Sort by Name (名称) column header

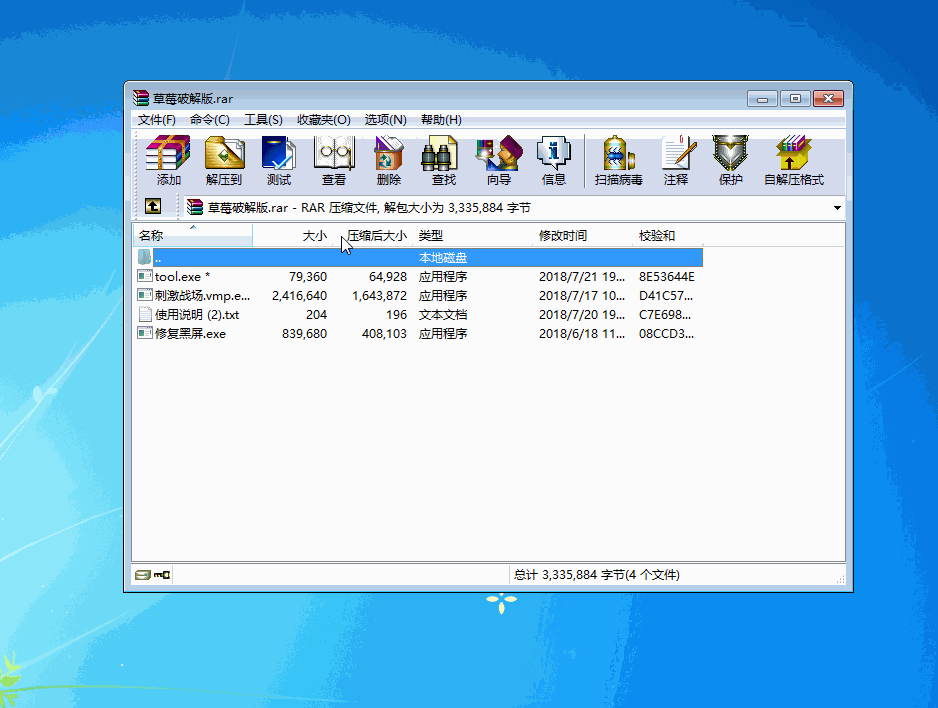pyautogui.click(x=192, y=236)
